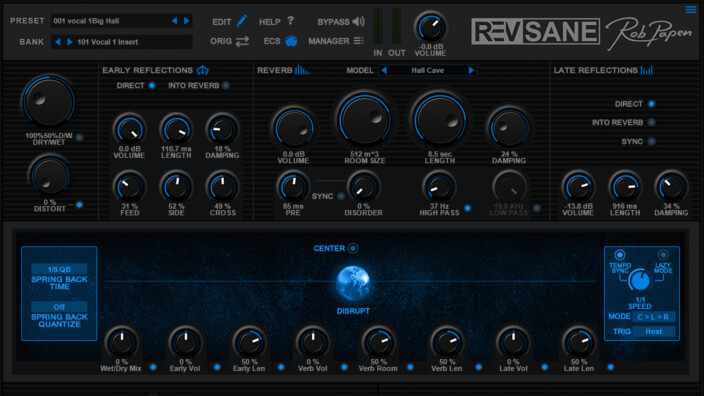Click the Distort knob

(50, 176)
